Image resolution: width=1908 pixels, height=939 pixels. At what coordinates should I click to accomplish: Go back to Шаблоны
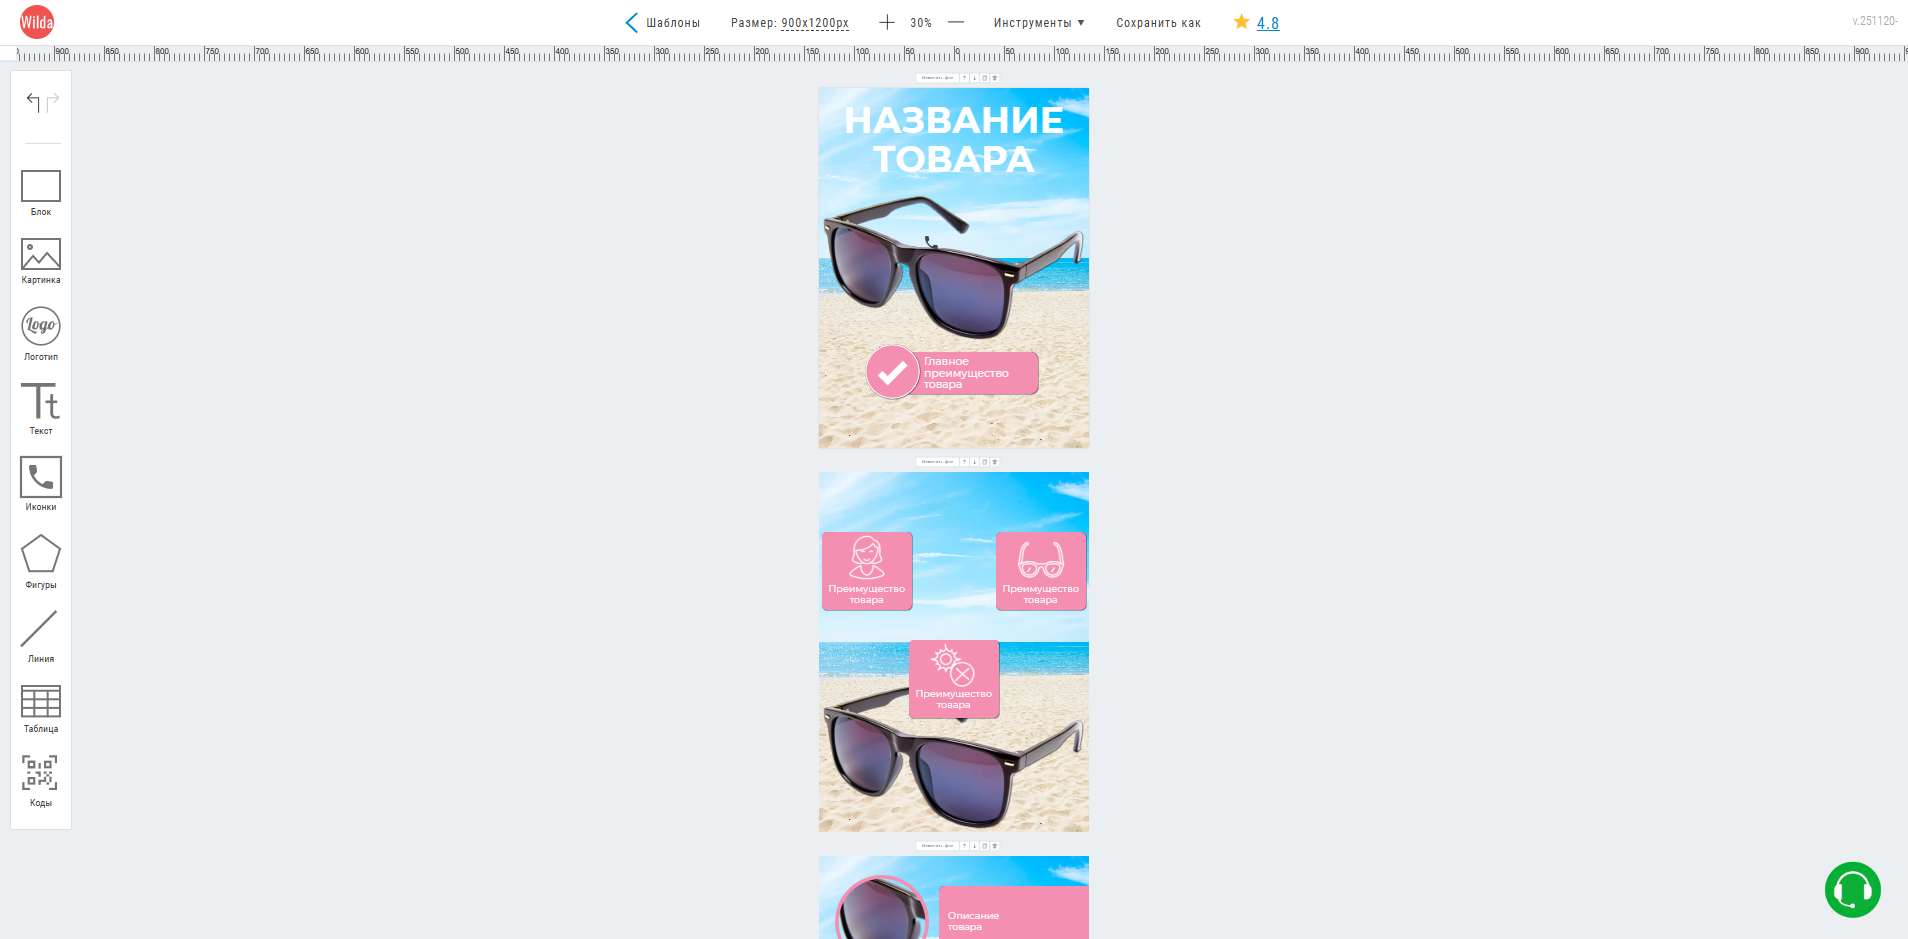(662, 23)
